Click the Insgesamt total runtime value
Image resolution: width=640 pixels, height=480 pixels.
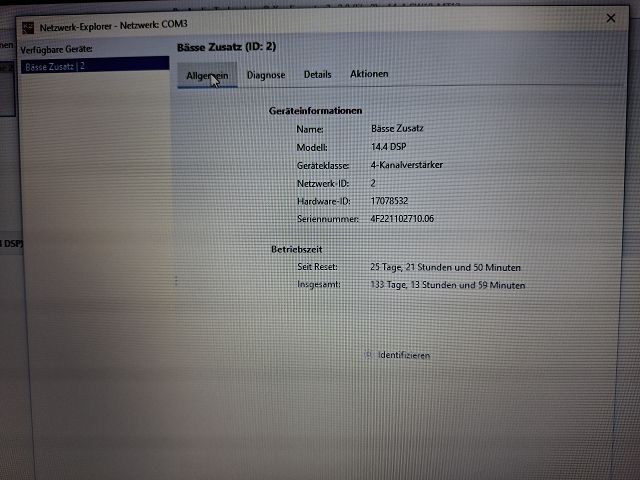tap(447, 286)
